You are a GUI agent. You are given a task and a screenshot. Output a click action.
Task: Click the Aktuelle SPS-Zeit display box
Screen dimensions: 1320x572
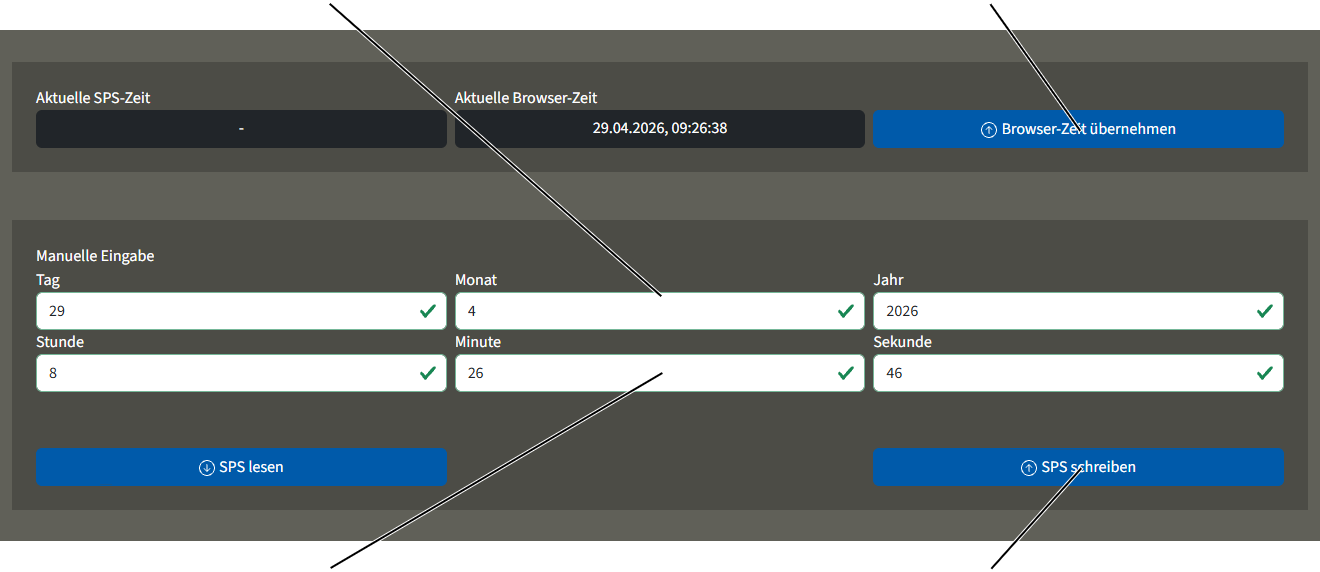(241, 129)
